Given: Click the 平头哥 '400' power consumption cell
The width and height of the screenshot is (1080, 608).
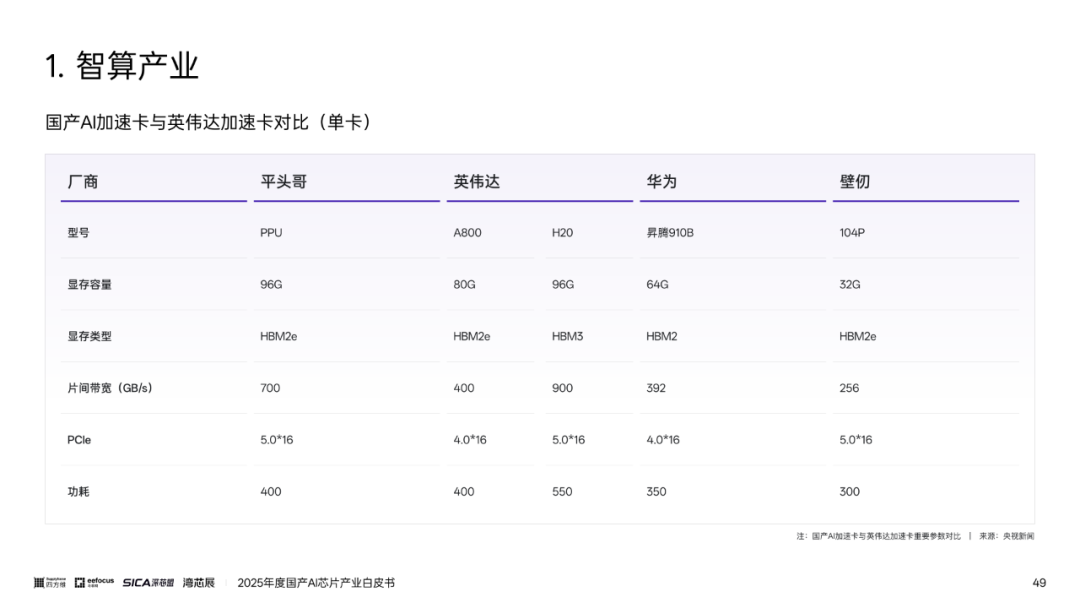Looking at the screenshot, I should pos(271,492).
